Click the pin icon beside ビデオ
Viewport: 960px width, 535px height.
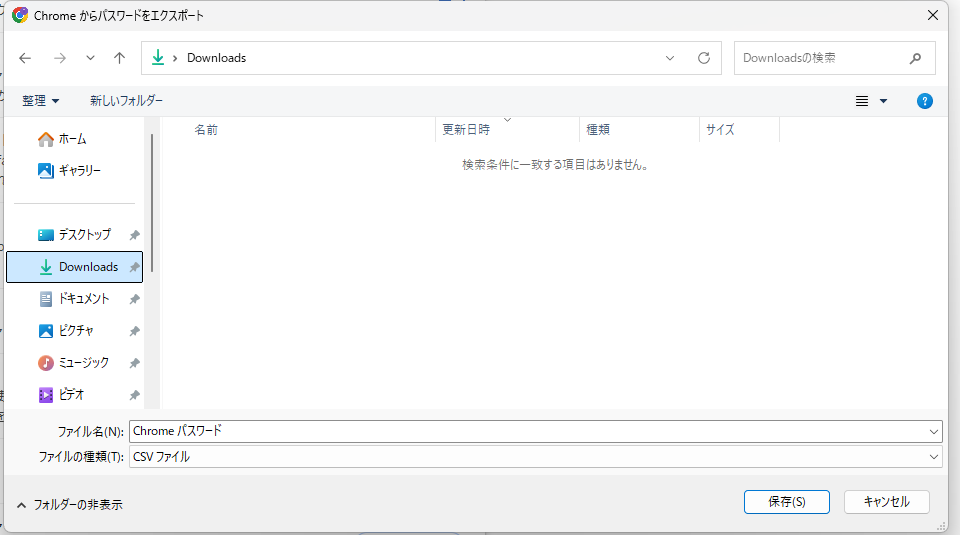(135, 395)
